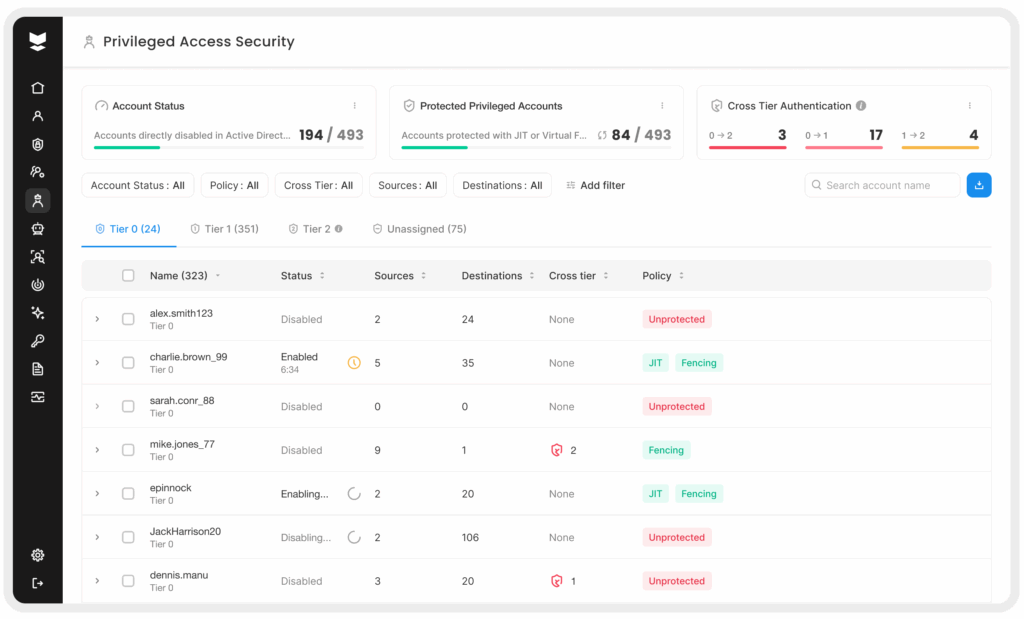Open the Account Status card three-dot menu
This screenshot has width=1024, height=619.
354,106
